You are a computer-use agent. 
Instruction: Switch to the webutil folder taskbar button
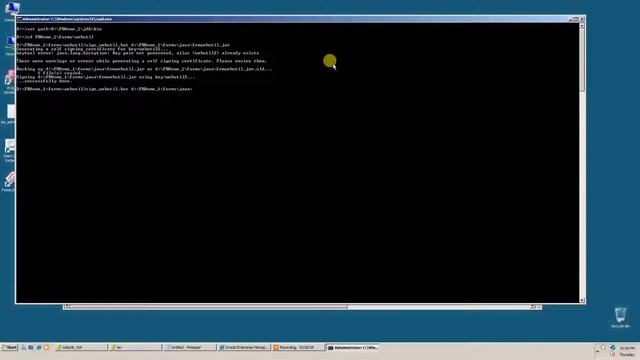(81, 347)
